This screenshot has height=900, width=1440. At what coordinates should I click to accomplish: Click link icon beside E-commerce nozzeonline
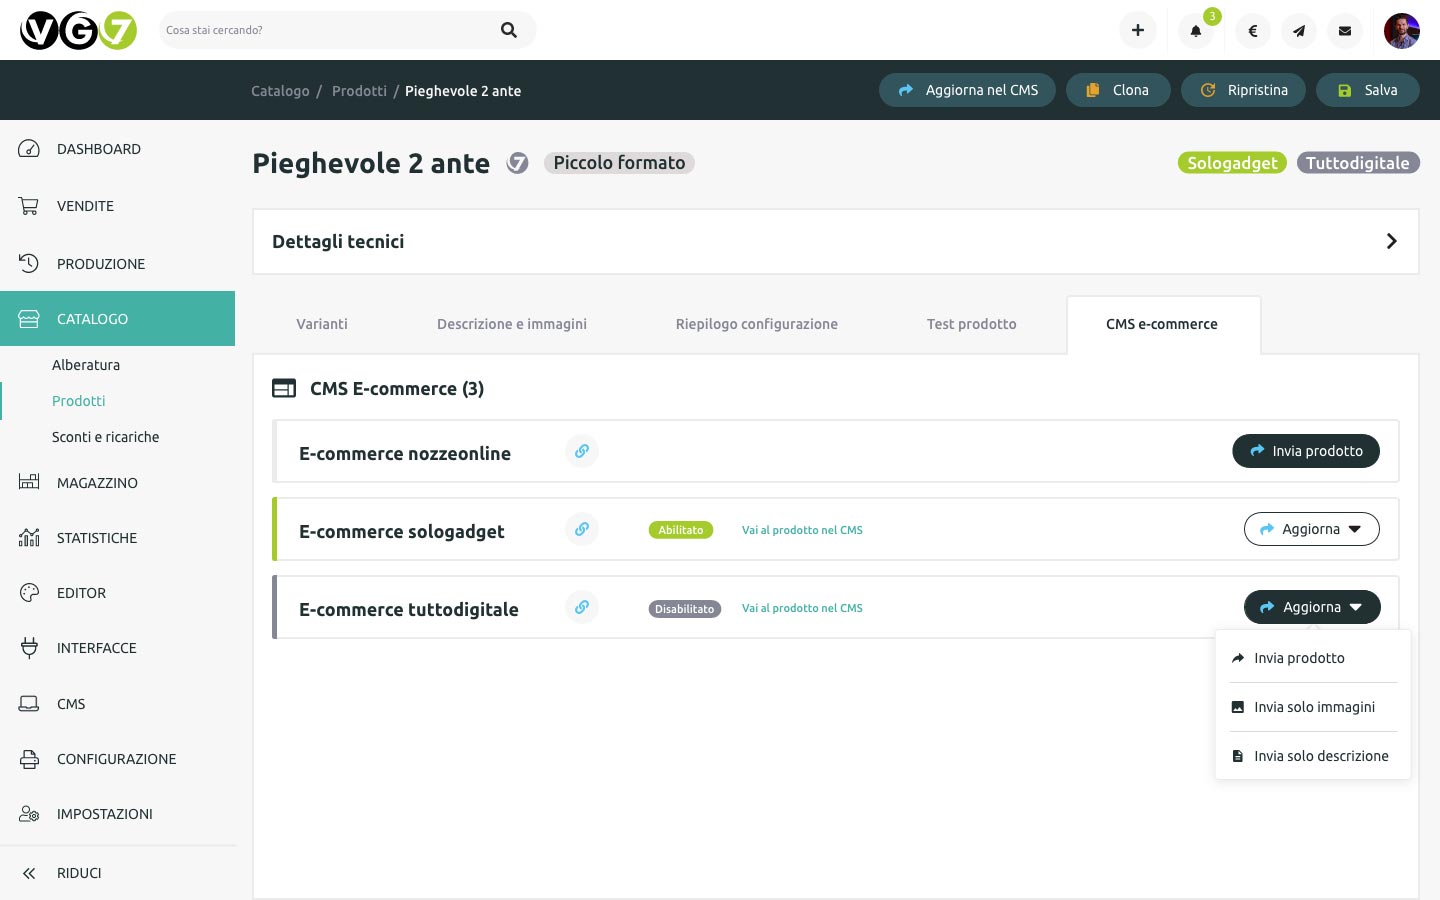click(582, 451)
